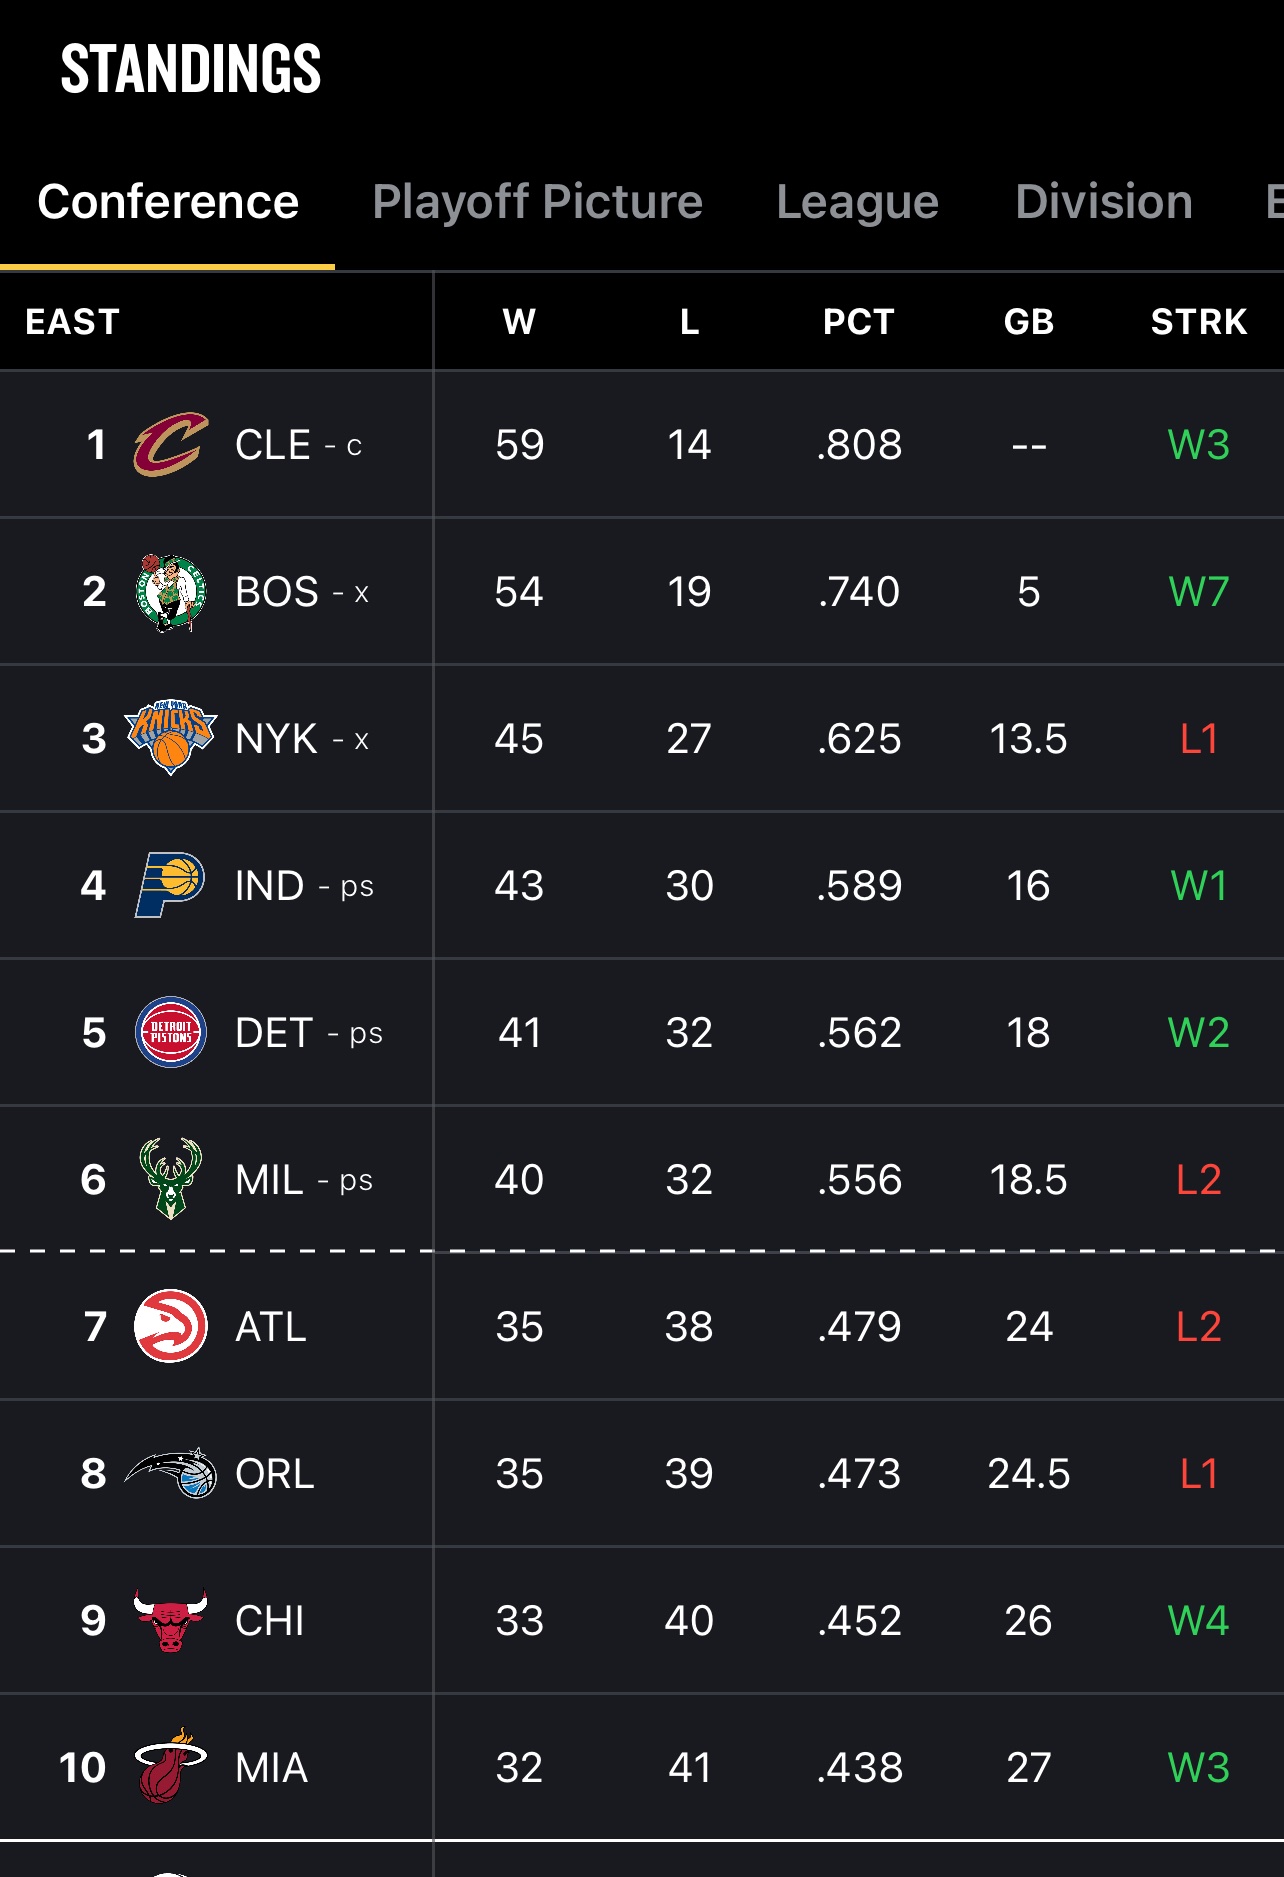Screen dimensions: 1284x1877
Task: Tap the Detroit Pistons logo
Action: [171, 1032]
